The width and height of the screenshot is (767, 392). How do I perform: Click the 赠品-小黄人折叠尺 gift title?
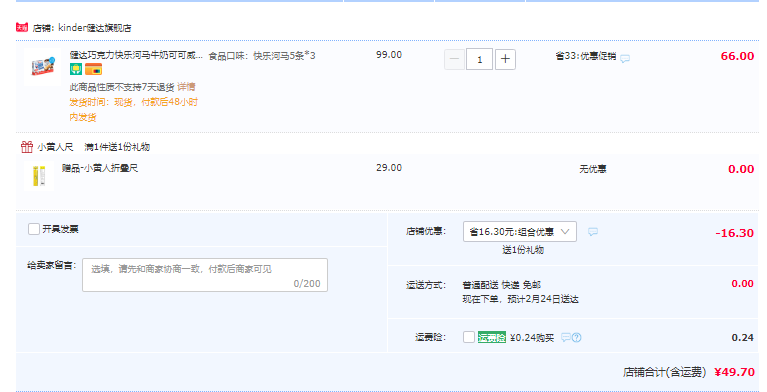pyautogui.click(x=100, y=168)
